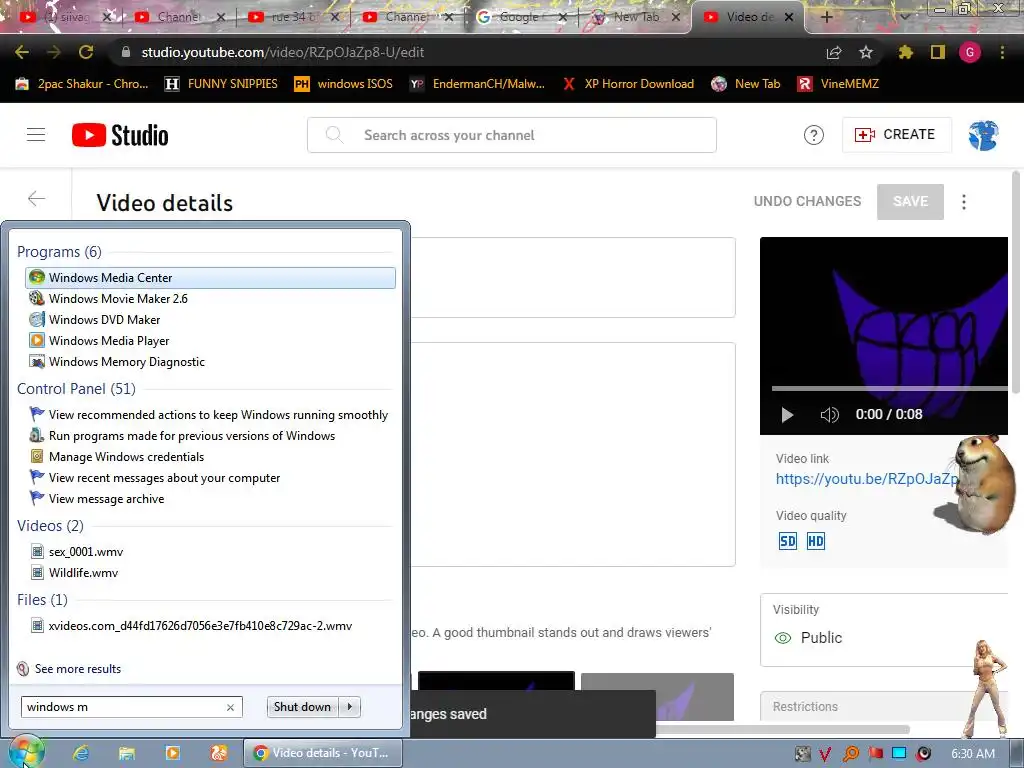Screen dimensions: 1024x768
Task: Select the HD video quality badge
Action: point(816,541)
